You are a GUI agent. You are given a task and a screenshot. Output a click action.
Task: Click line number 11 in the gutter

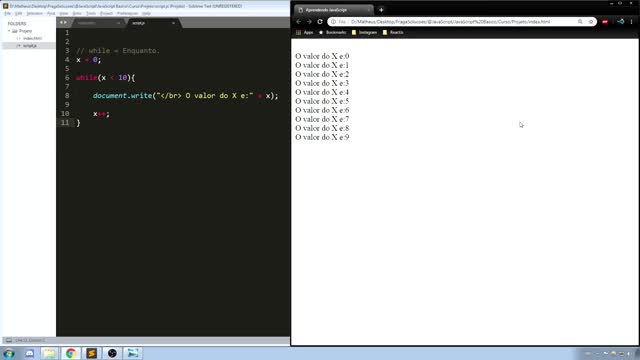[65, 123]
